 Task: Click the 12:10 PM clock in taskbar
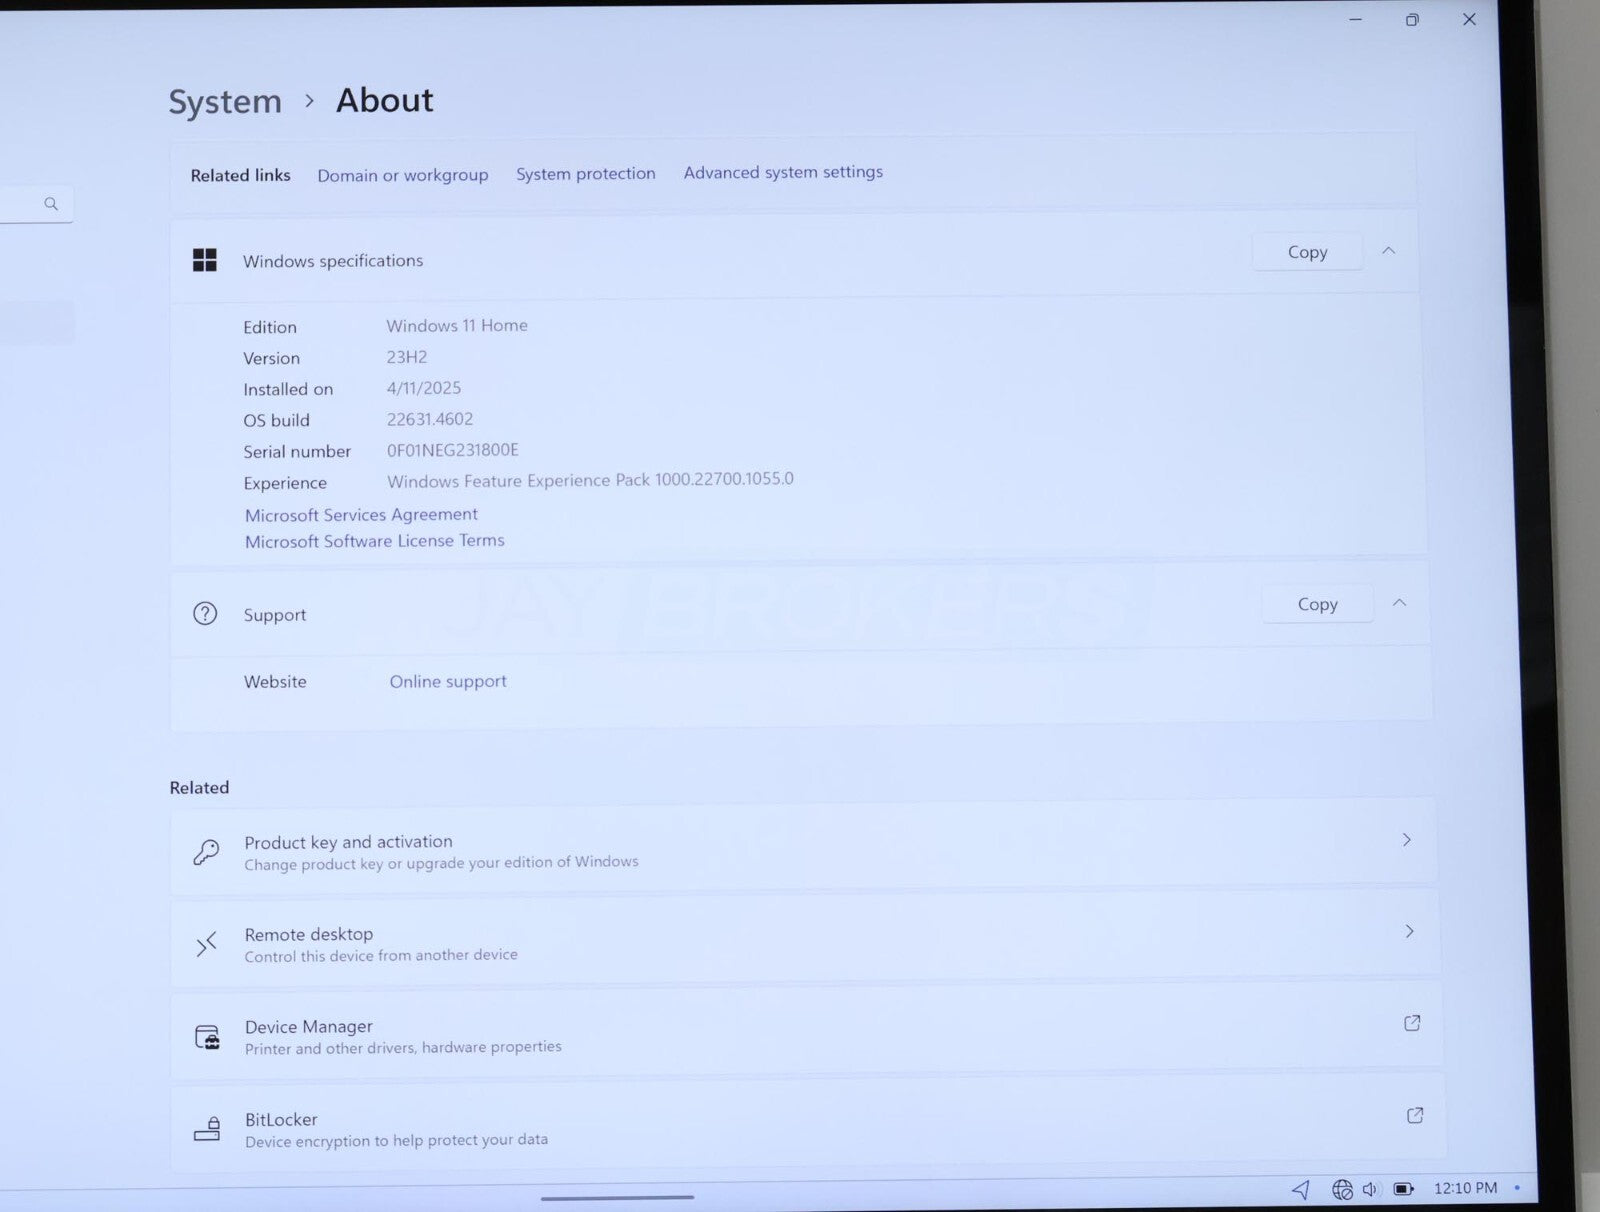coord(1466,1188)
